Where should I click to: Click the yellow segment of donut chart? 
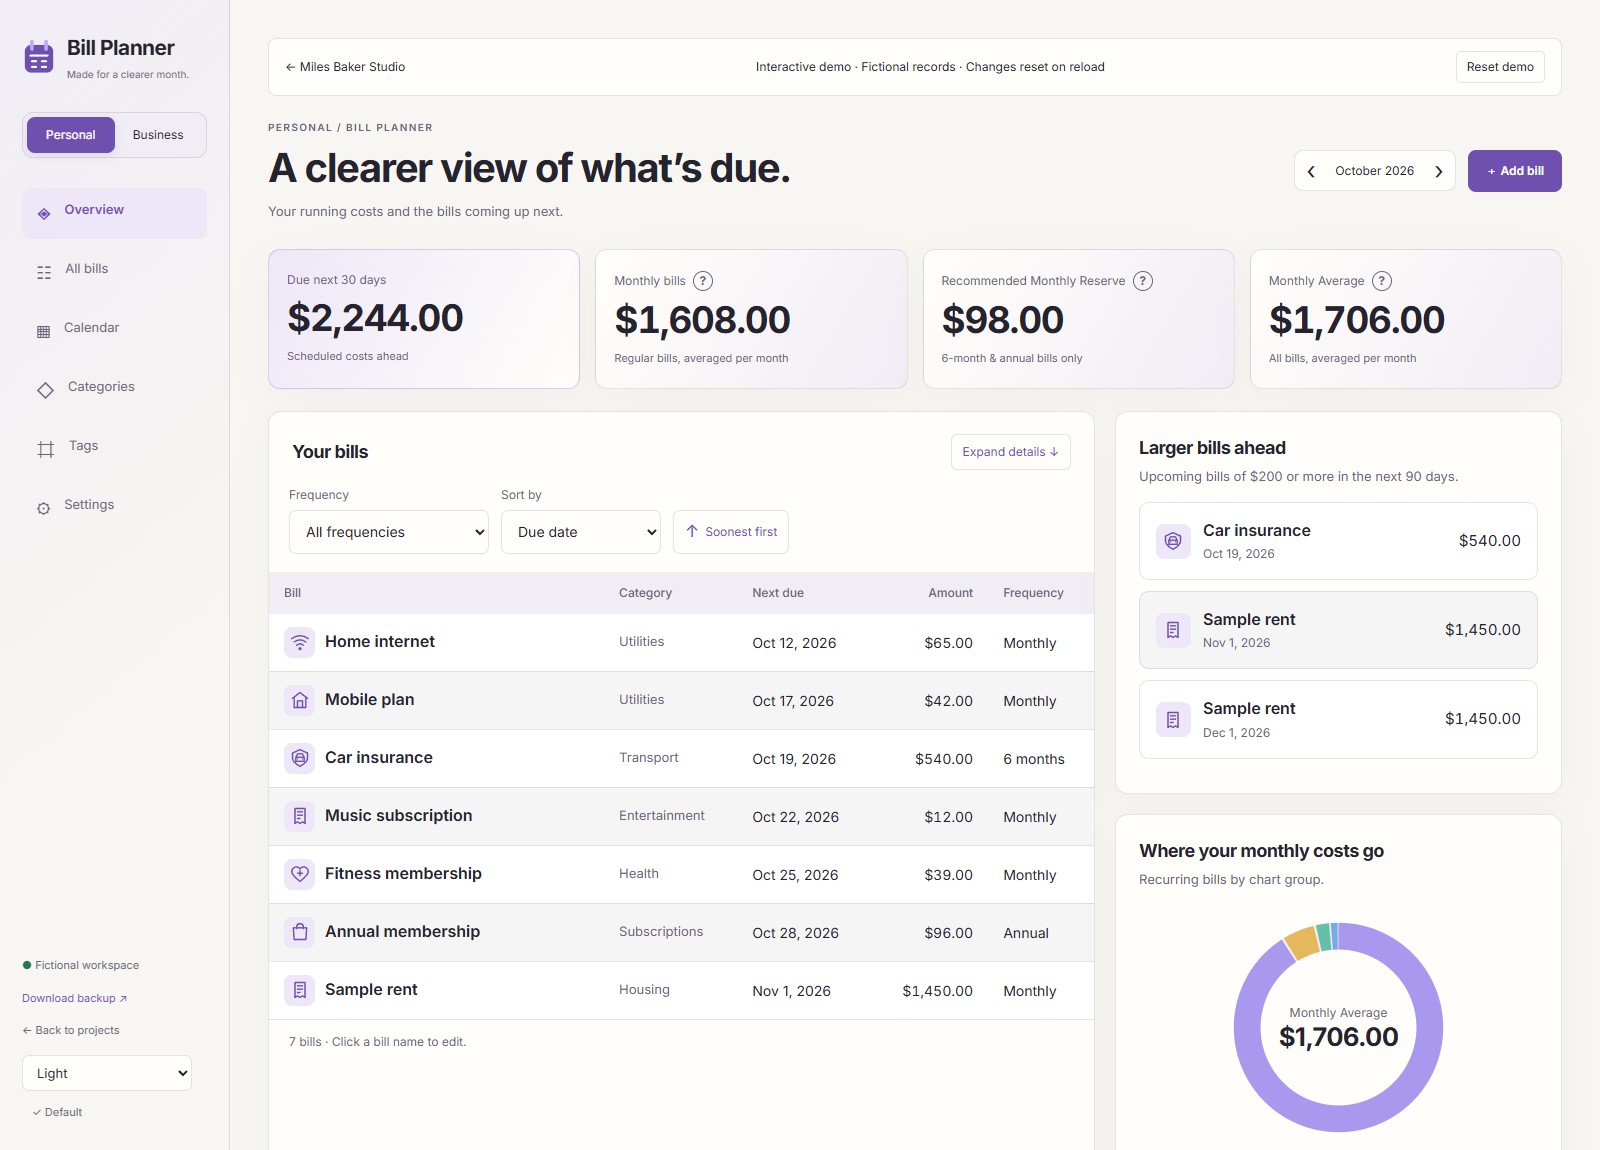pyautogui.click(x=1301, y=943)
